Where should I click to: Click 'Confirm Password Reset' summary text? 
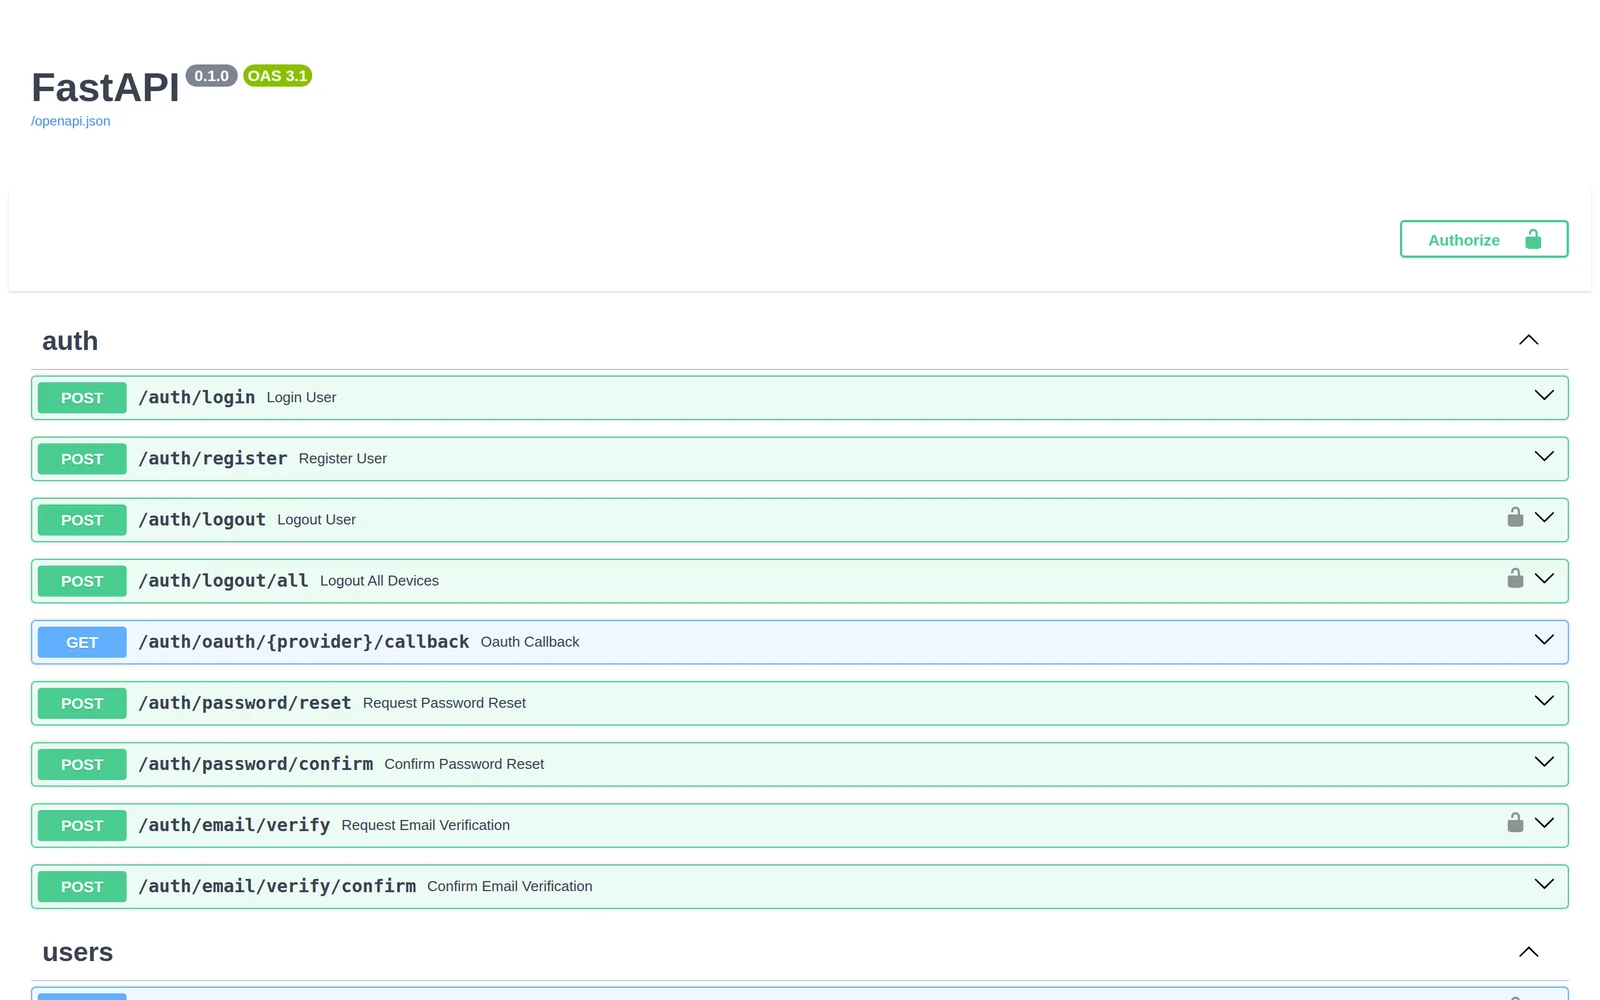point(464,763)
